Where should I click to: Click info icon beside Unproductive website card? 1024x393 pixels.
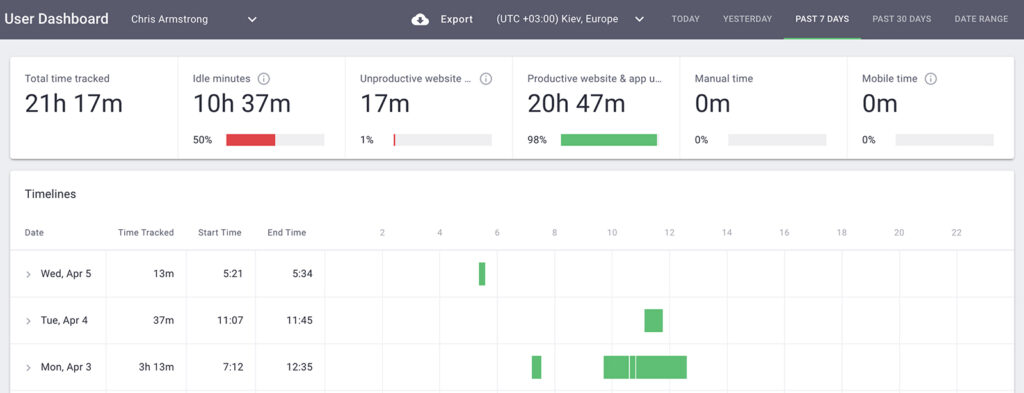pyautogui.click(x=486, y=78)
